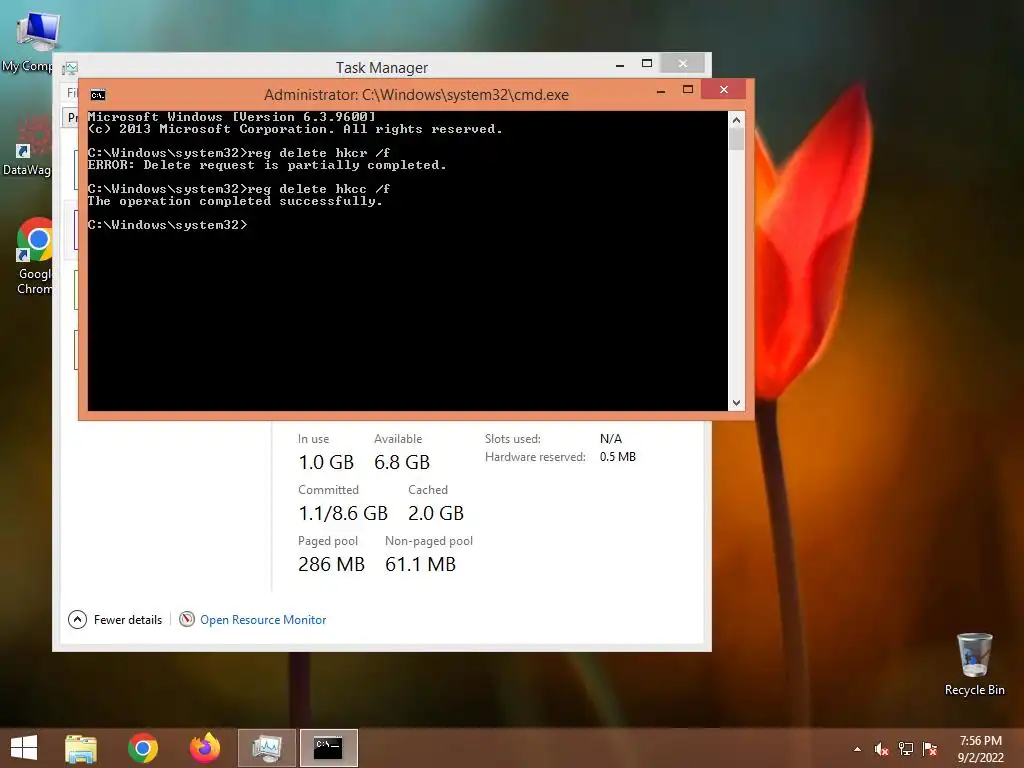The width and height of the screenshot is (1024, 768).
Task: Open the Action Center flag icon
Action: (930, 749)
